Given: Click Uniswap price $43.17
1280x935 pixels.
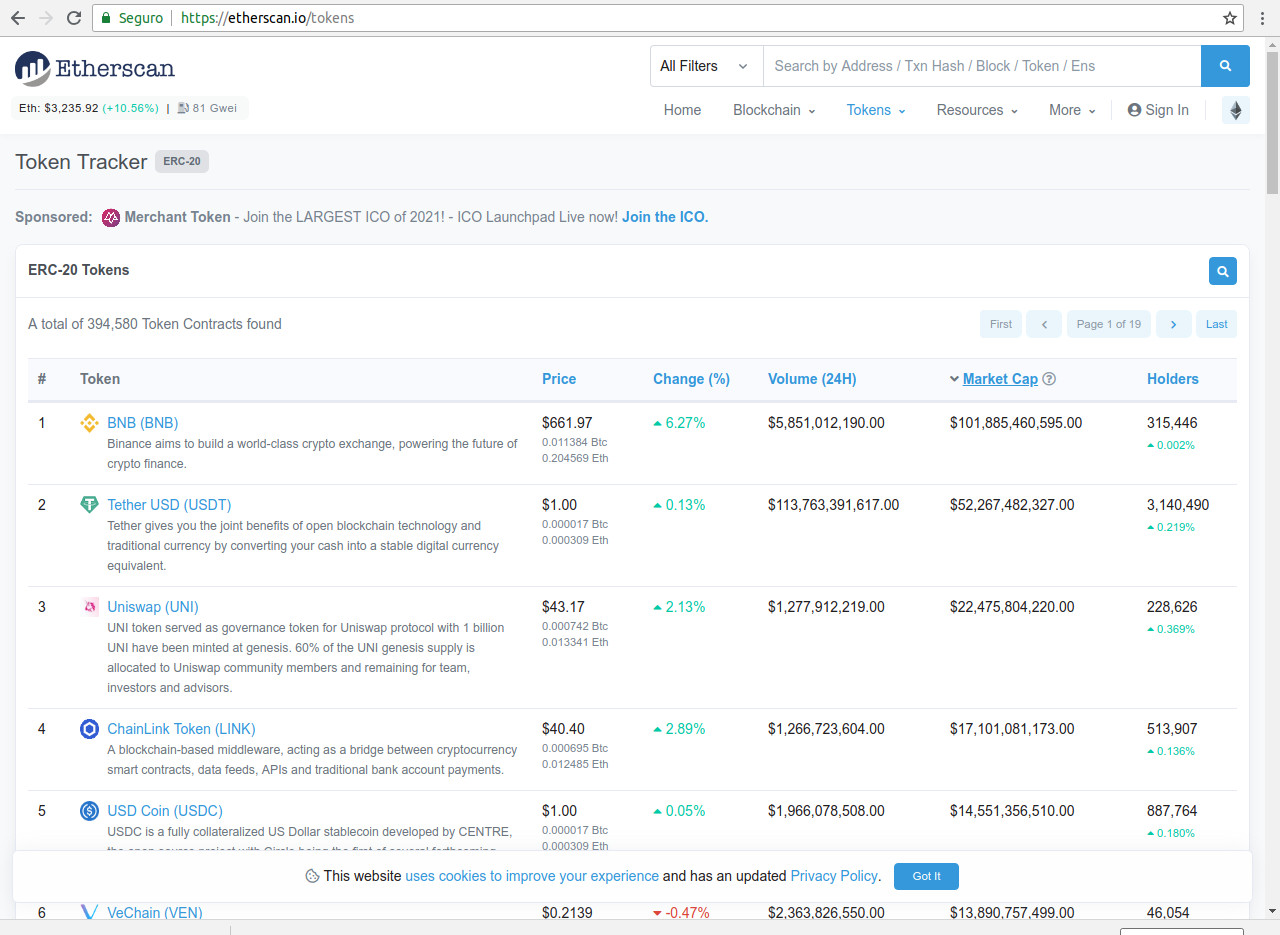Looking at the screenshot, I should click(564, 607).
